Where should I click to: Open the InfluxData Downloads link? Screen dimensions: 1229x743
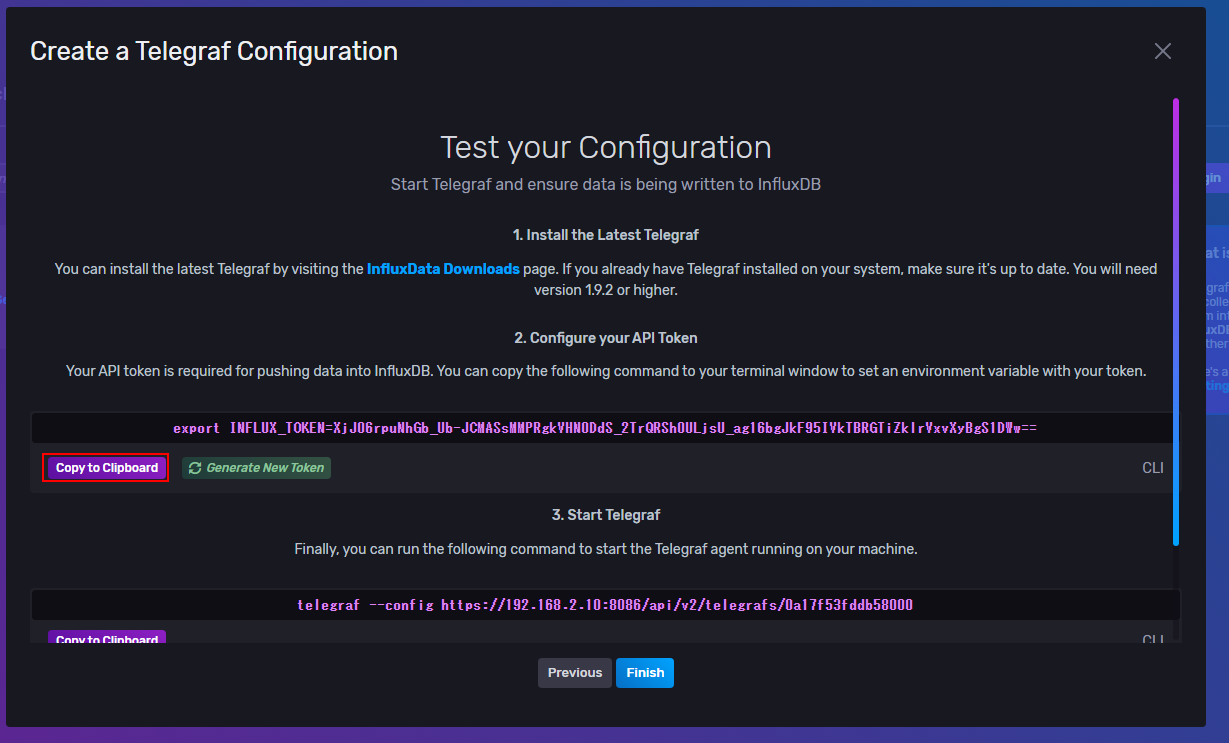pos(443,269)
